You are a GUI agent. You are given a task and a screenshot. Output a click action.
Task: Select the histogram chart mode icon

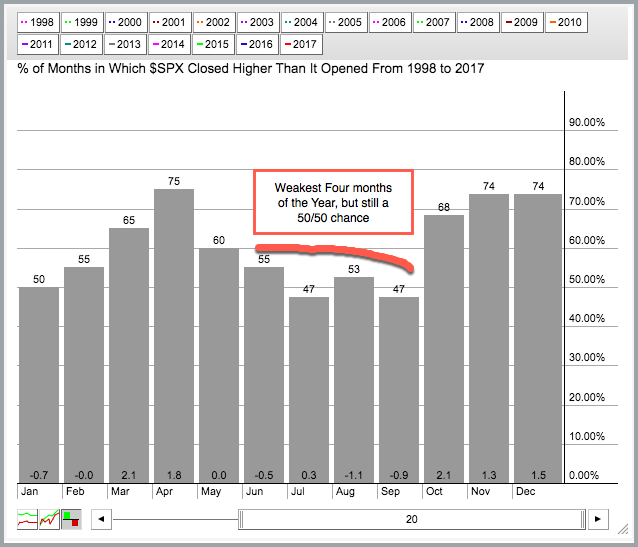70,519
